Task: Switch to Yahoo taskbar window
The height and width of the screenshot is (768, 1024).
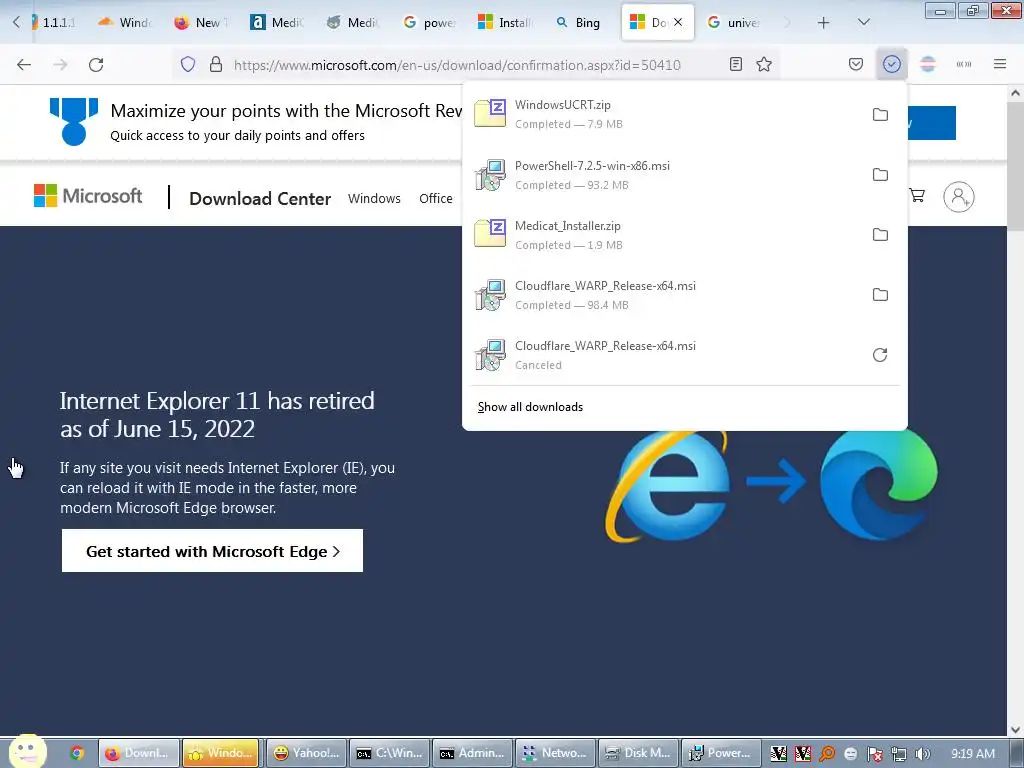Action: pos(307,753)
